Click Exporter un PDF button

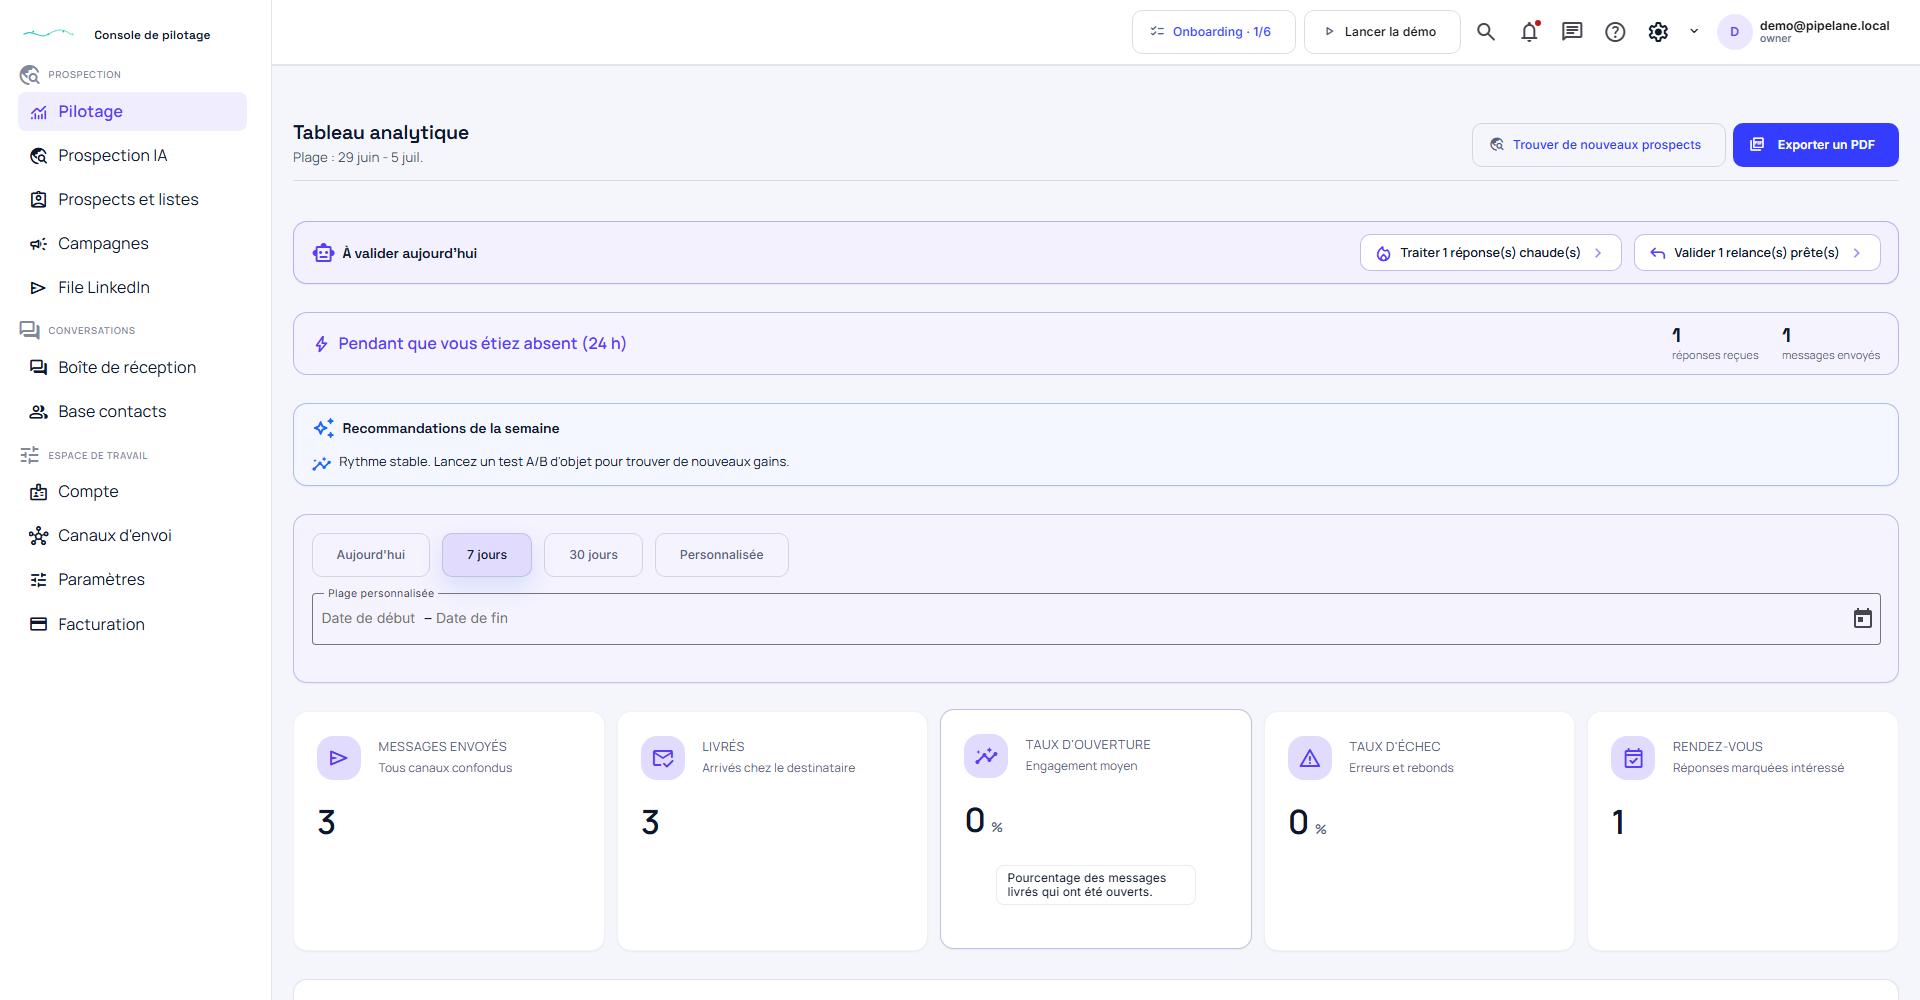(1815, 145)
